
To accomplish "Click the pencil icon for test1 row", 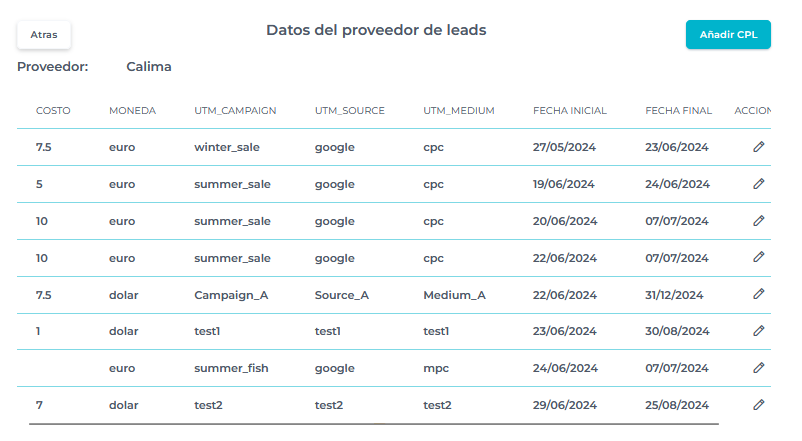I will (759, 331).
